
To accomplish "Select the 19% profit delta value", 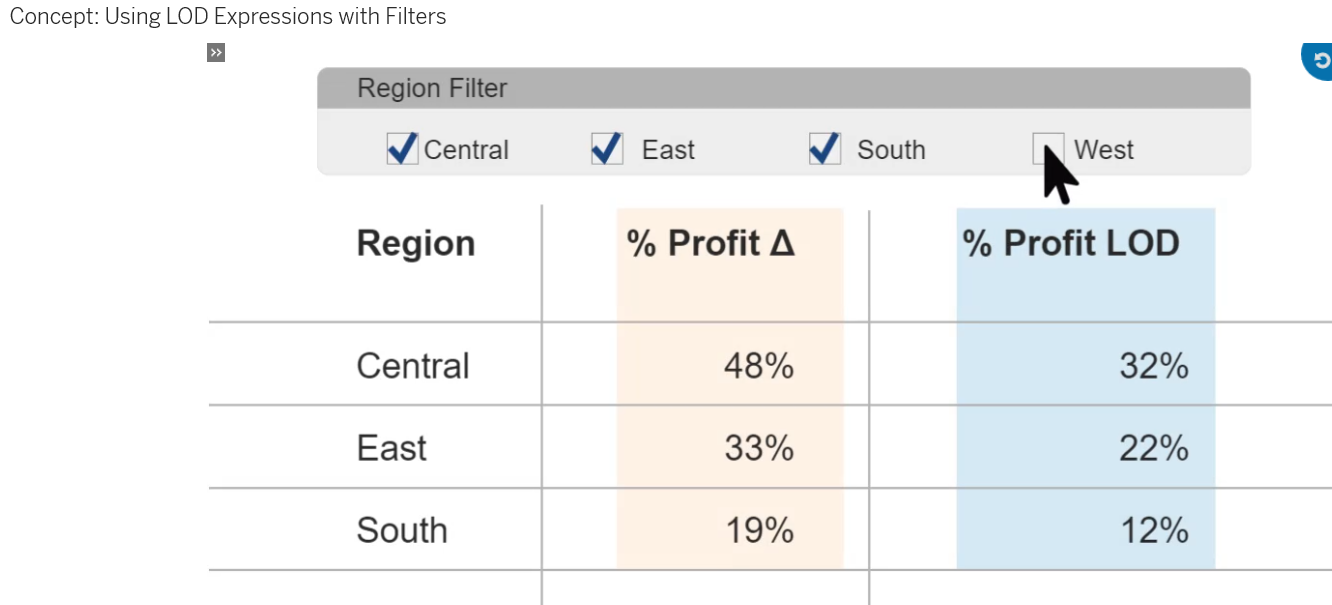I will tap(758, 530).
